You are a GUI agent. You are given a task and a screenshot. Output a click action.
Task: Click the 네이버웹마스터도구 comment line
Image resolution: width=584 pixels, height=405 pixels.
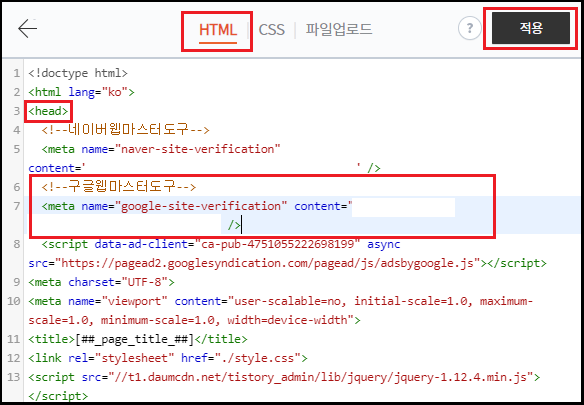[126, 130]
